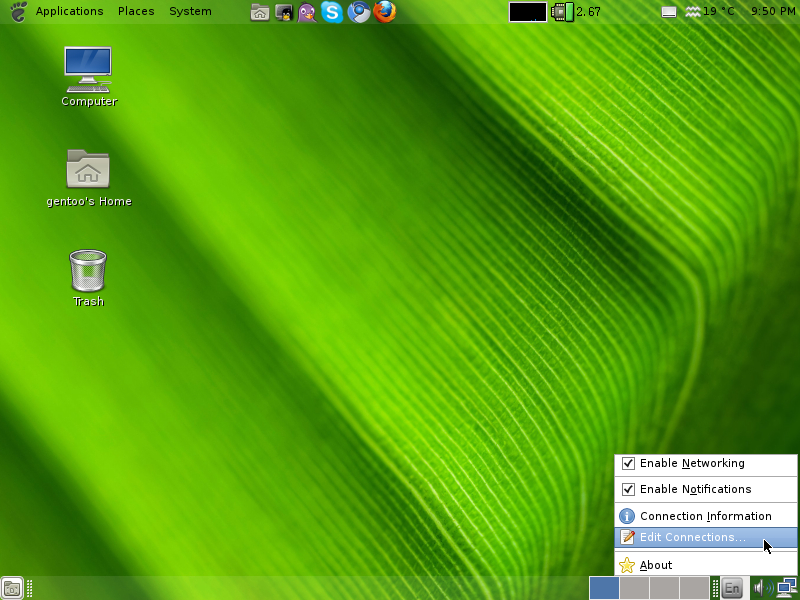The image size is (800, 600).
Task: Open the Chromium browser launcher icon
Action: [358, 12]
